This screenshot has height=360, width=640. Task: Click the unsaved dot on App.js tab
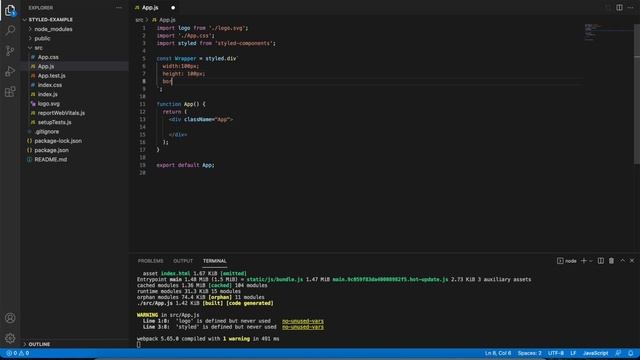(x=173, y=8)
